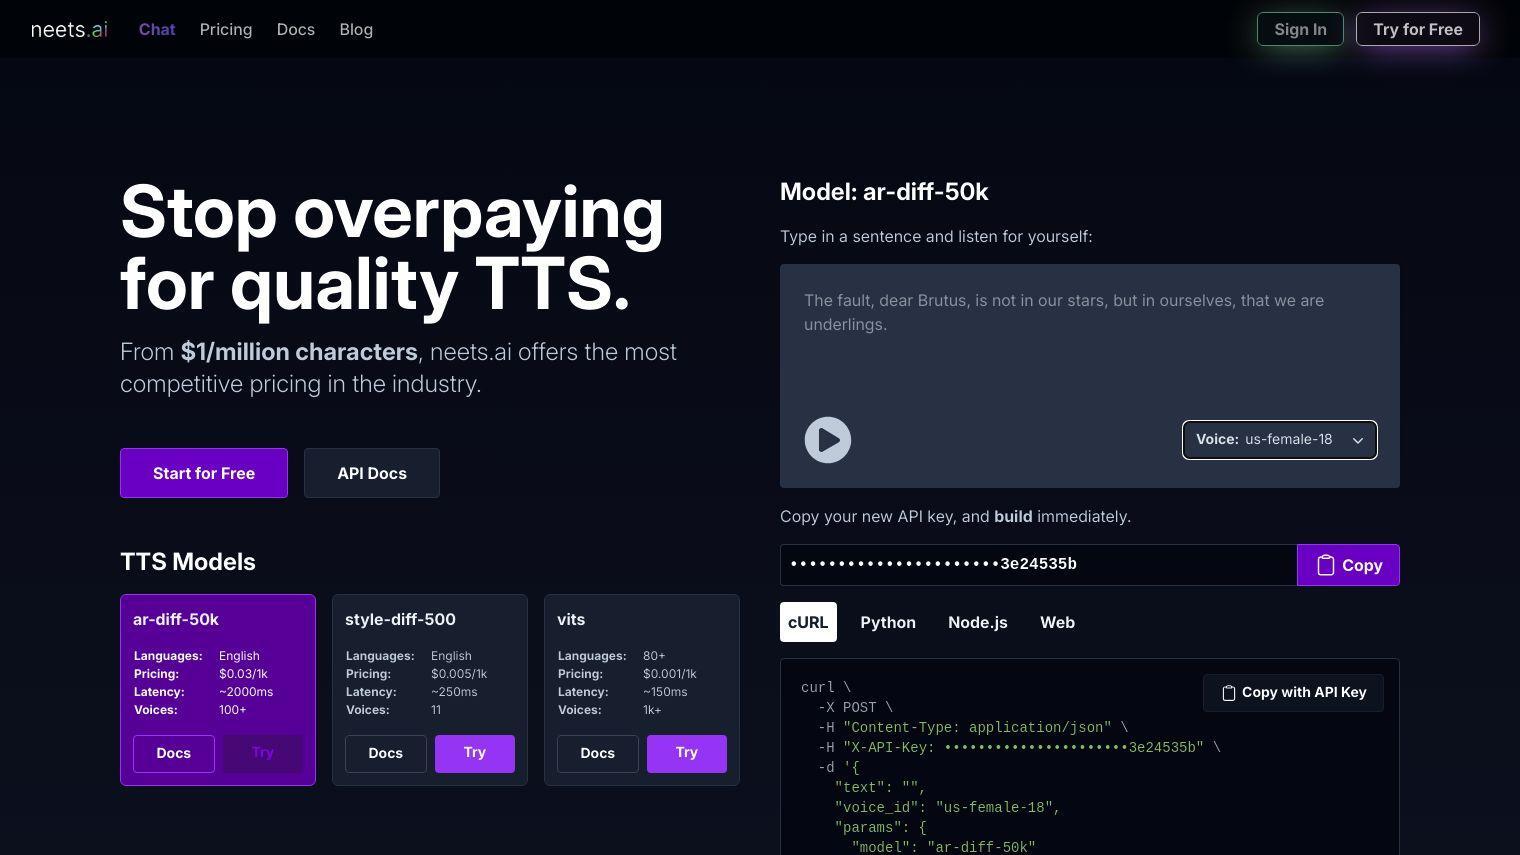Screen dimensions: 1520x855
Task: Click Start for Free button
Action: tap(204, 473)
